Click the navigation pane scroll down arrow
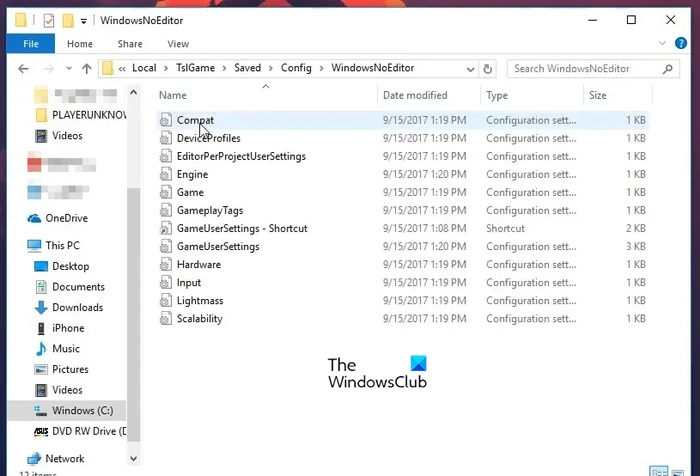The image size is (700, 476). (x=133, y=459)
